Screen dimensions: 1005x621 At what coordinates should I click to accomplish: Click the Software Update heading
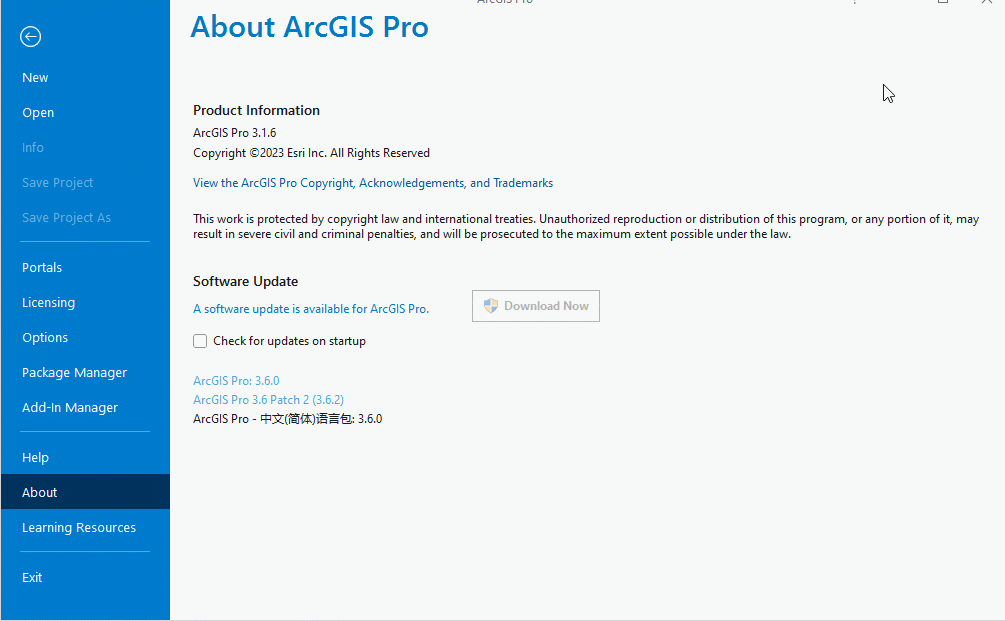245,281
